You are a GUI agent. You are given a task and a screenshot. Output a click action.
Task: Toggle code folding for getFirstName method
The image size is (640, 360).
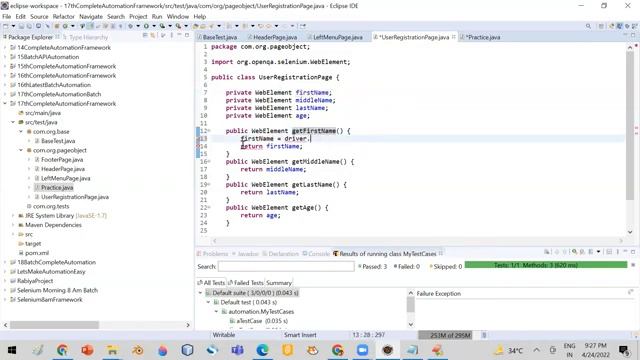point(209,131)
